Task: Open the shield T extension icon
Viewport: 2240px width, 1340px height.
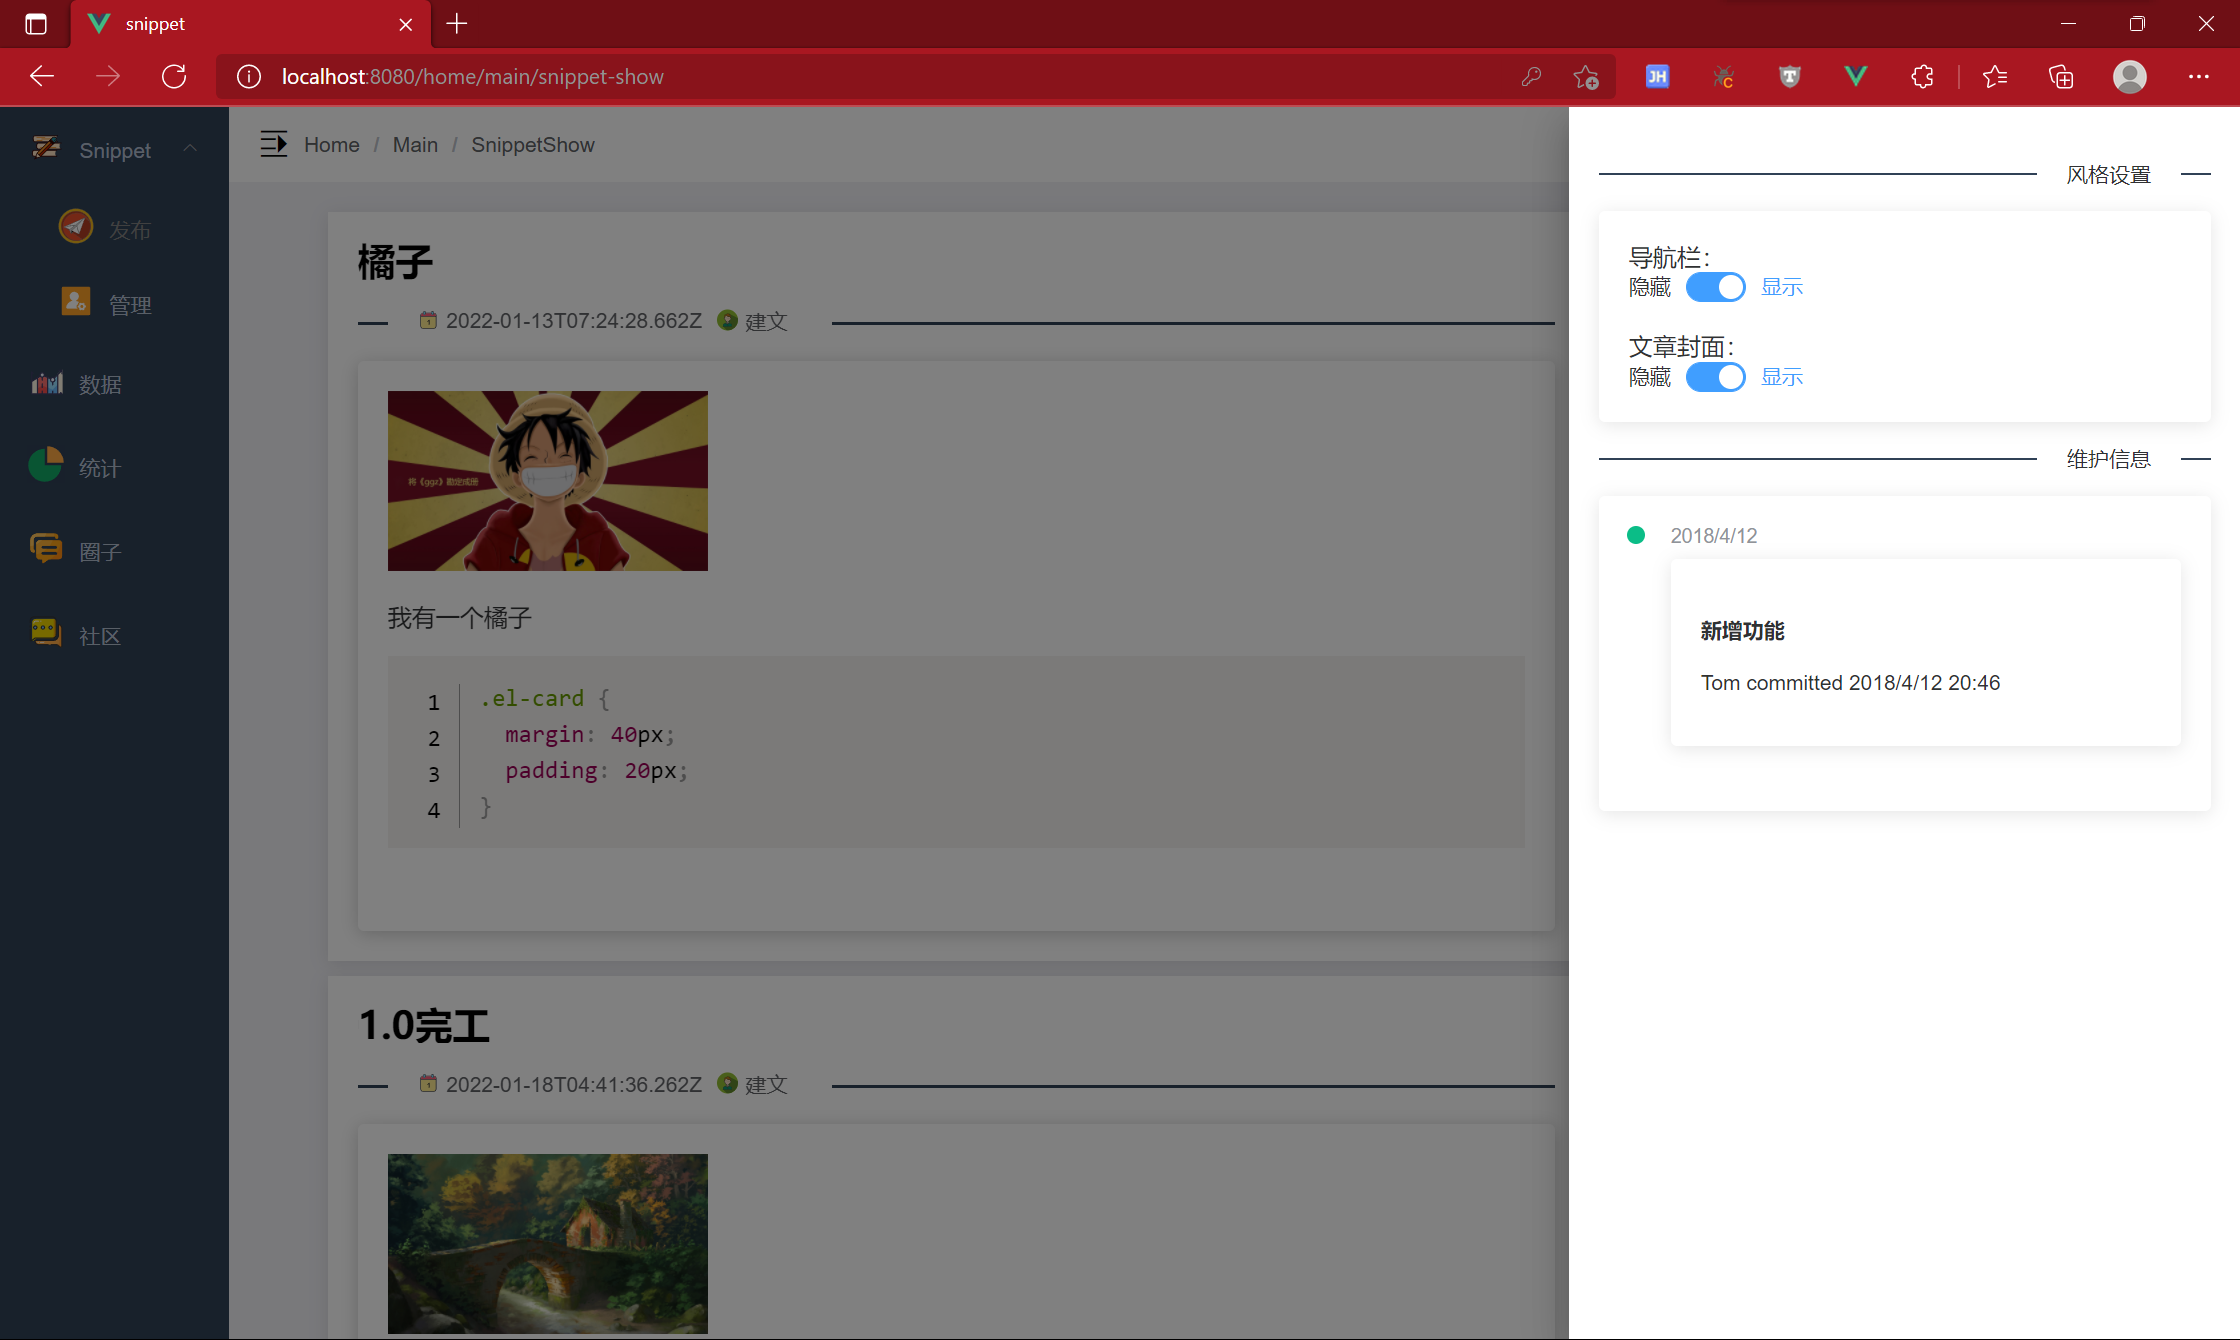Action: 1790,76
